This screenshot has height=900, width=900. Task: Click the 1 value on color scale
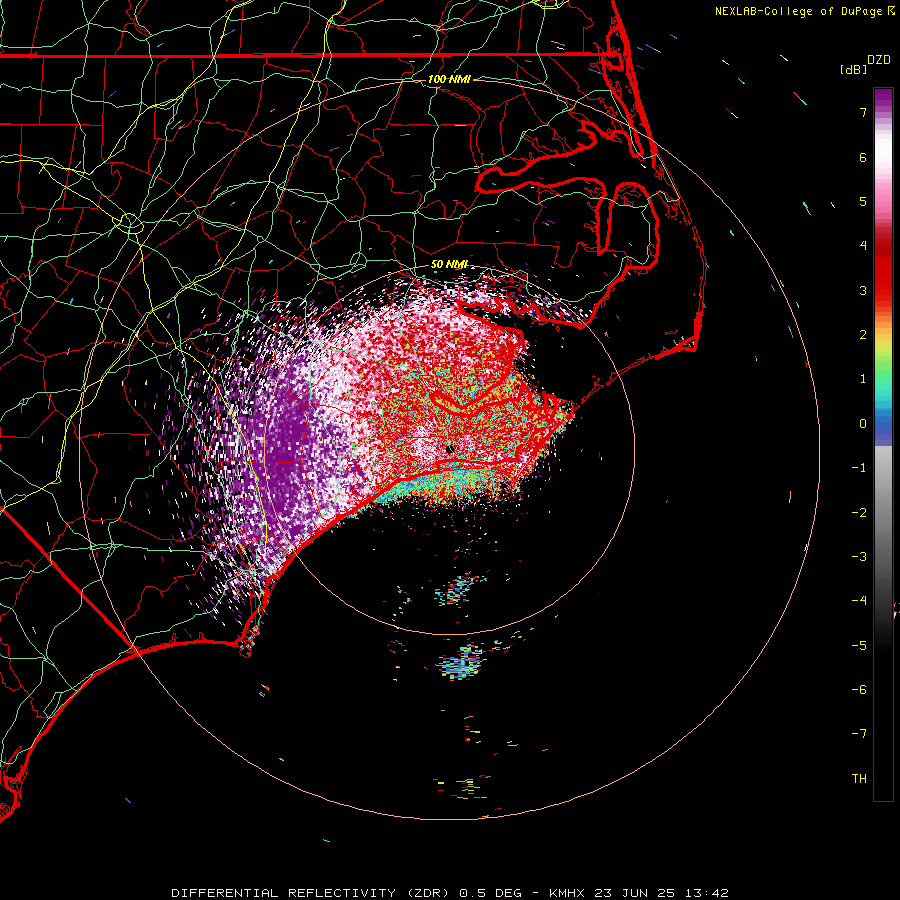(863, 379)
